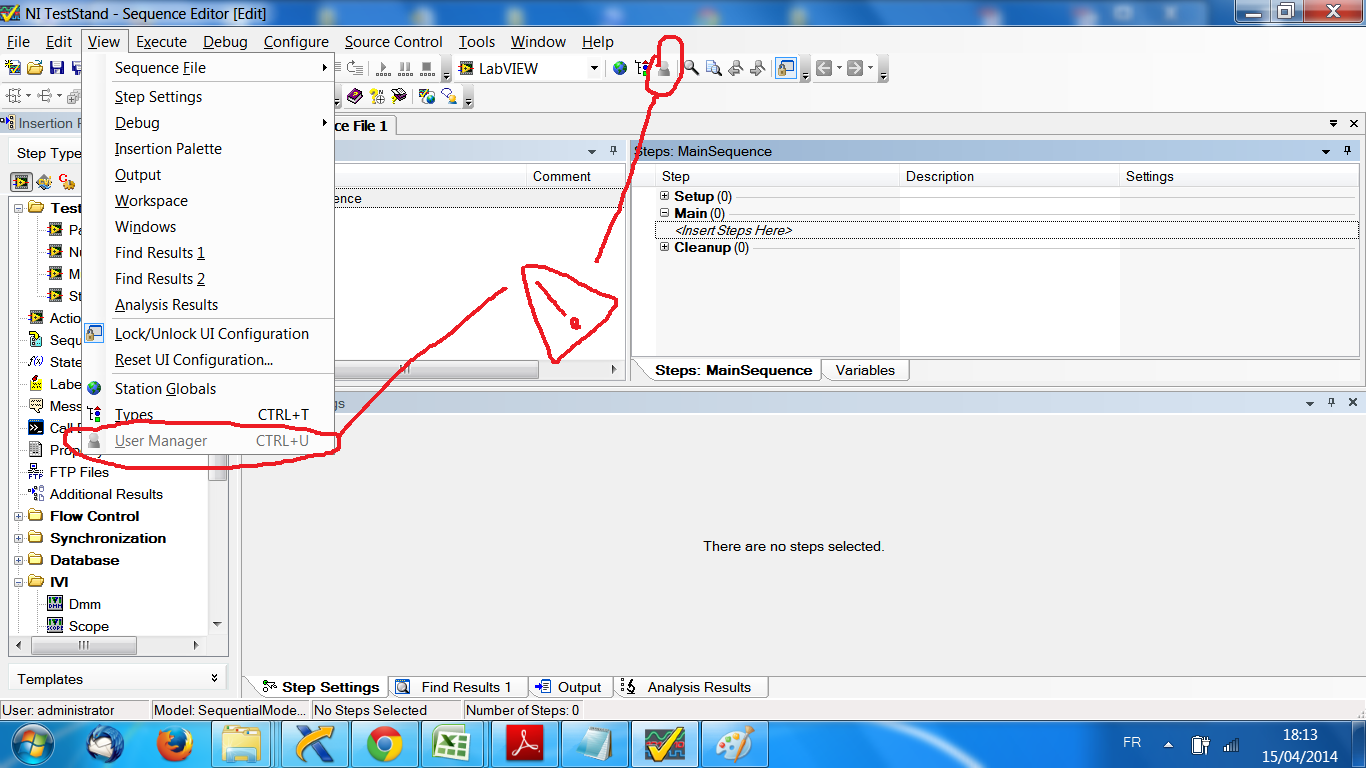Click the Insert Steps Here placeholder
The height and width of the screenshot is (768, 1366).
733,230
